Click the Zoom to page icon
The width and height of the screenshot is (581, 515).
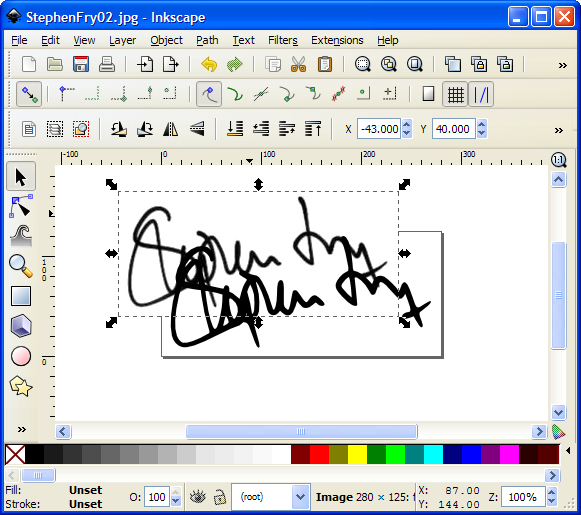pos(415,64)
